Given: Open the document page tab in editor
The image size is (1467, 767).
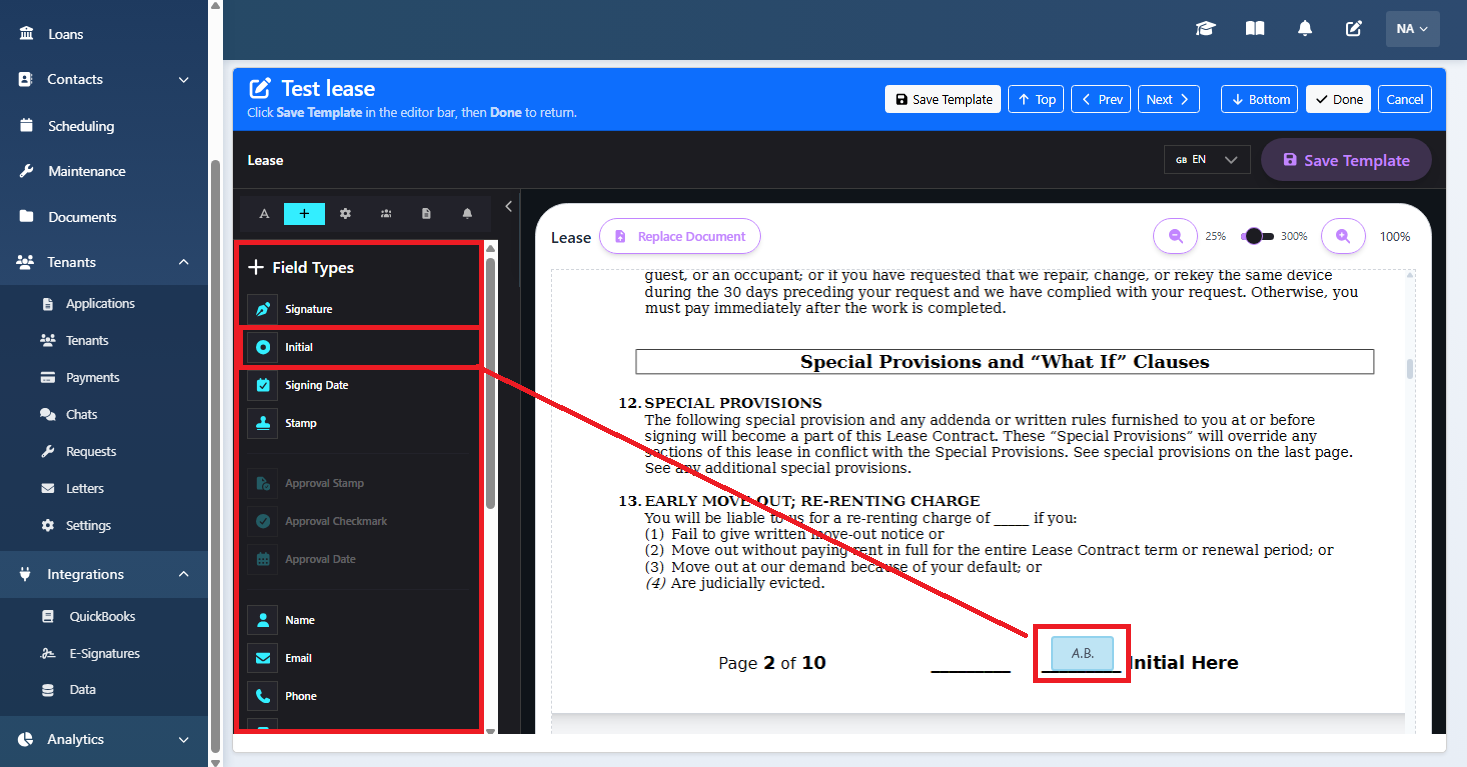Looking at the screenshot, I should click(x=426, y=214).
